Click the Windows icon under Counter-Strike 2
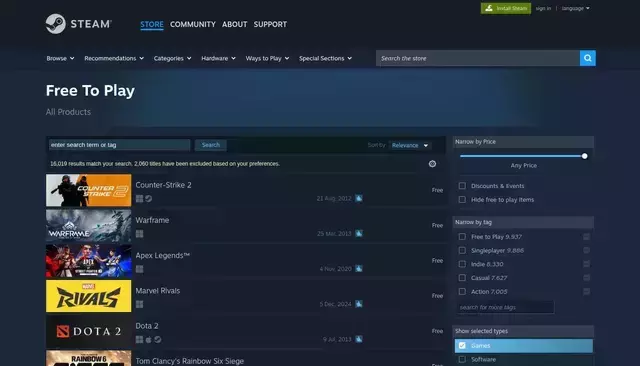Viewport: 640px width, 366px height. (139, 199)
